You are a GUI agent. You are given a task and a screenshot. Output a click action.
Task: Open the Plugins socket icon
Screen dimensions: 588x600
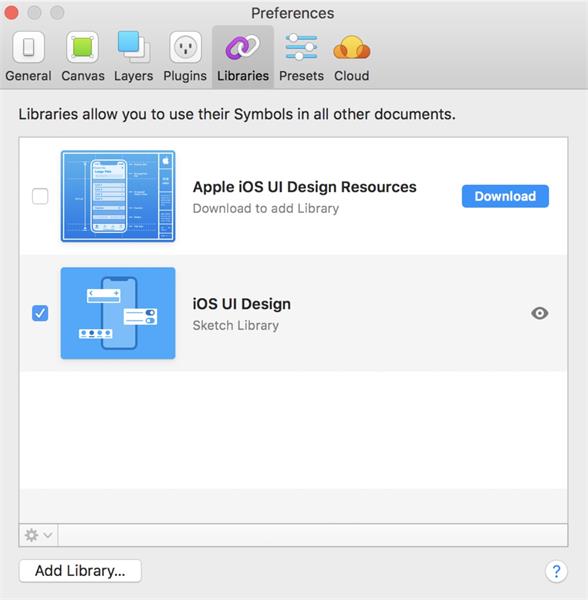185,47
